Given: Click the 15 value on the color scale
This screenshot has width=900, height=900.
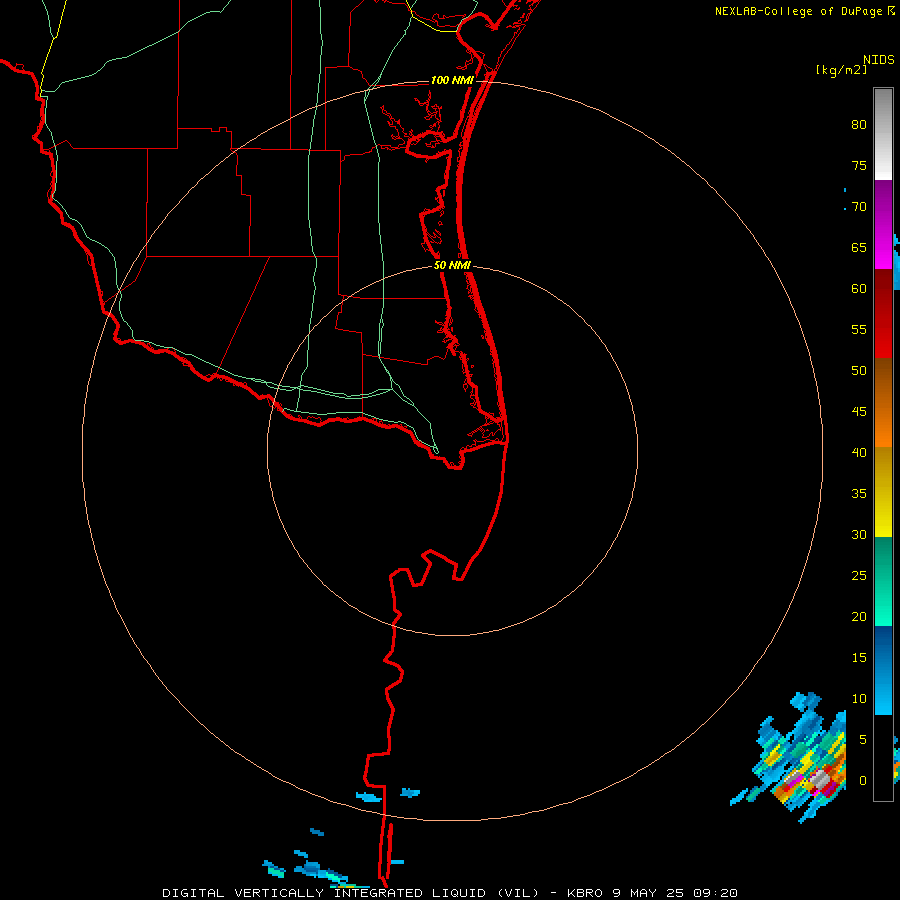Looking at the screenshot, I should [x=859, y=658].
